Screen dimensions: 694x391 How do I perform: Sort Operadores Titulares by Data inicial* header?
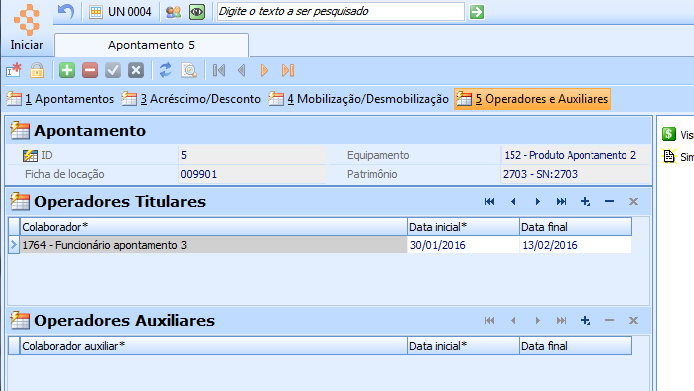463,227
